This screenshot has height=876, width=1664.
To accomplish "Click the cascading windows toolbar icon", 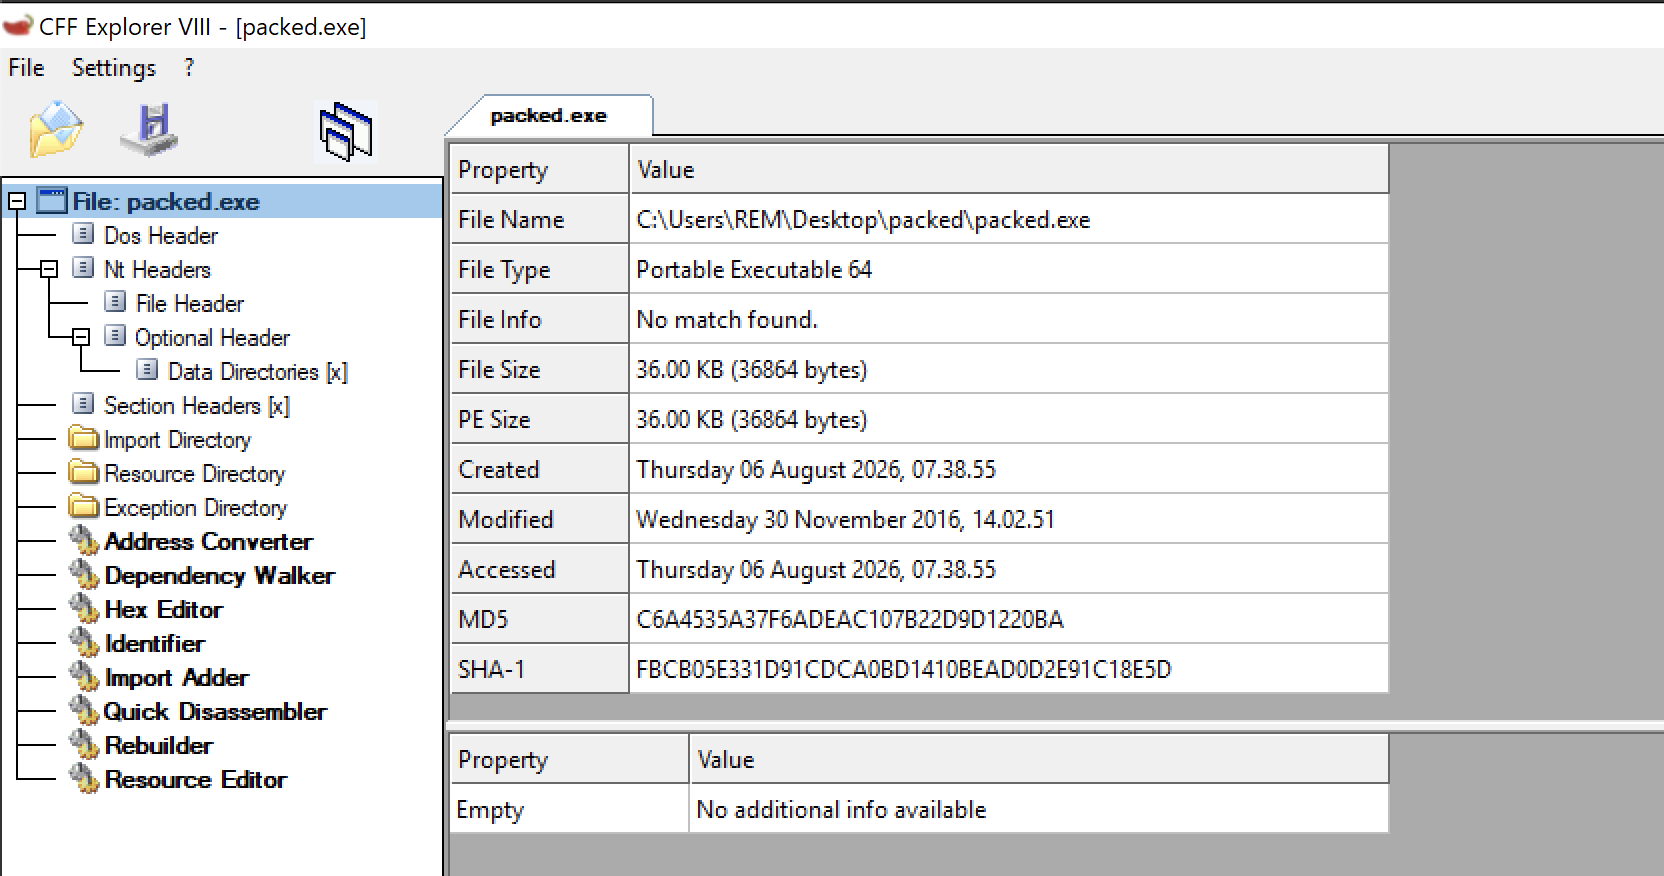I will point(346,131).
